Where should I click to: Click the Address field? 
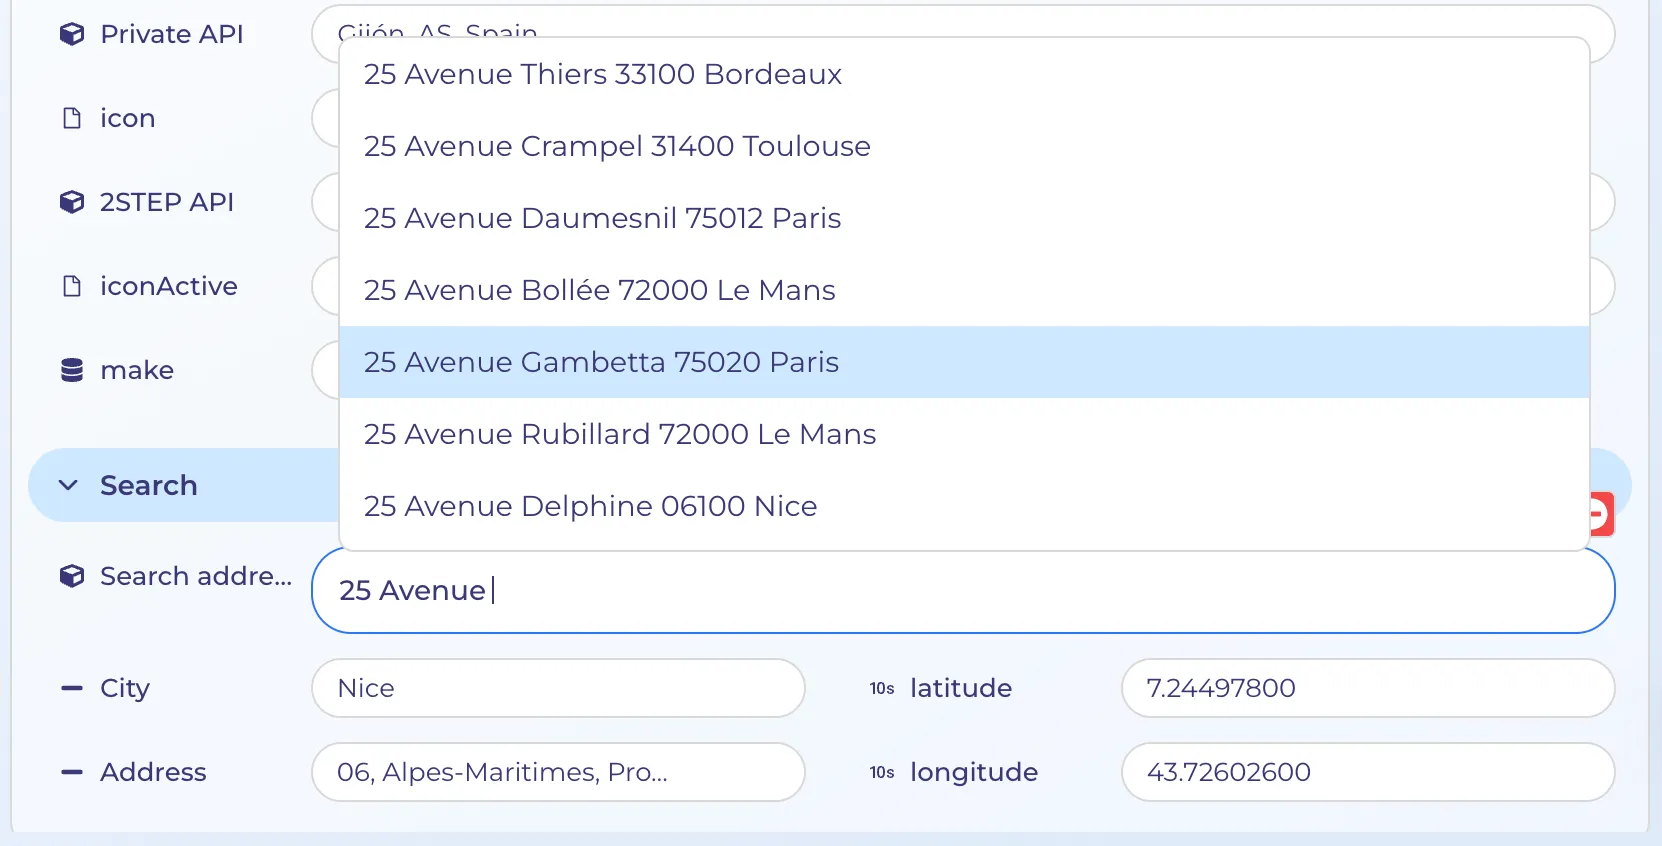click(558, 772)
